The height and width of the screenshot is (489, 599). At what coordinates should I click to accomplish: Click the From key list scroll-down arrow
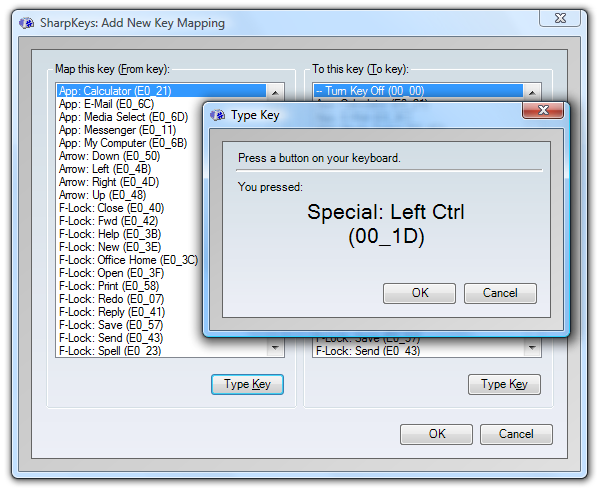[x=275, y=347]
